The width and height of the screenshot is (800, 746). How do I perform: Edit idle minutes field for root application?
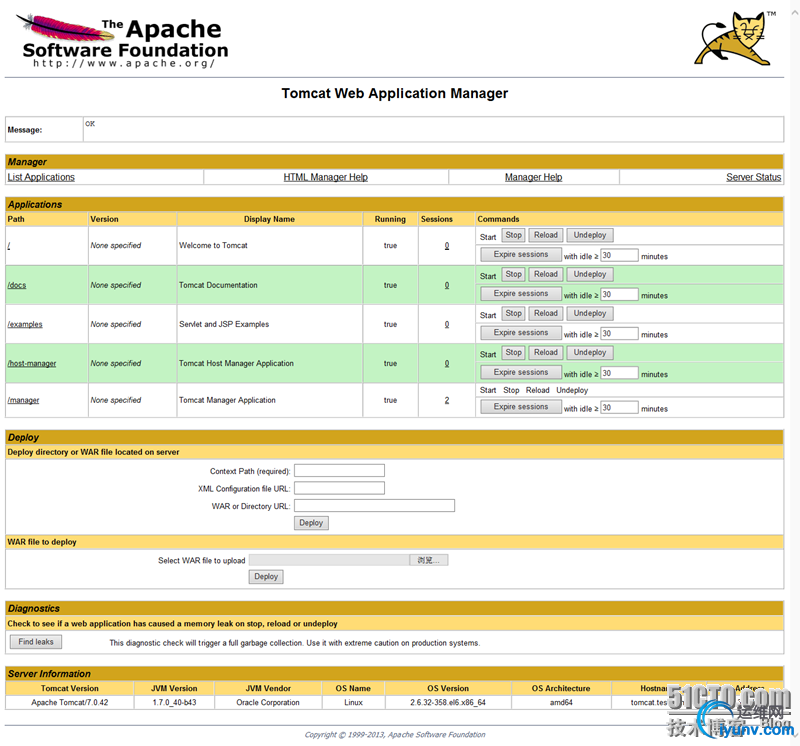click(619, 256)
